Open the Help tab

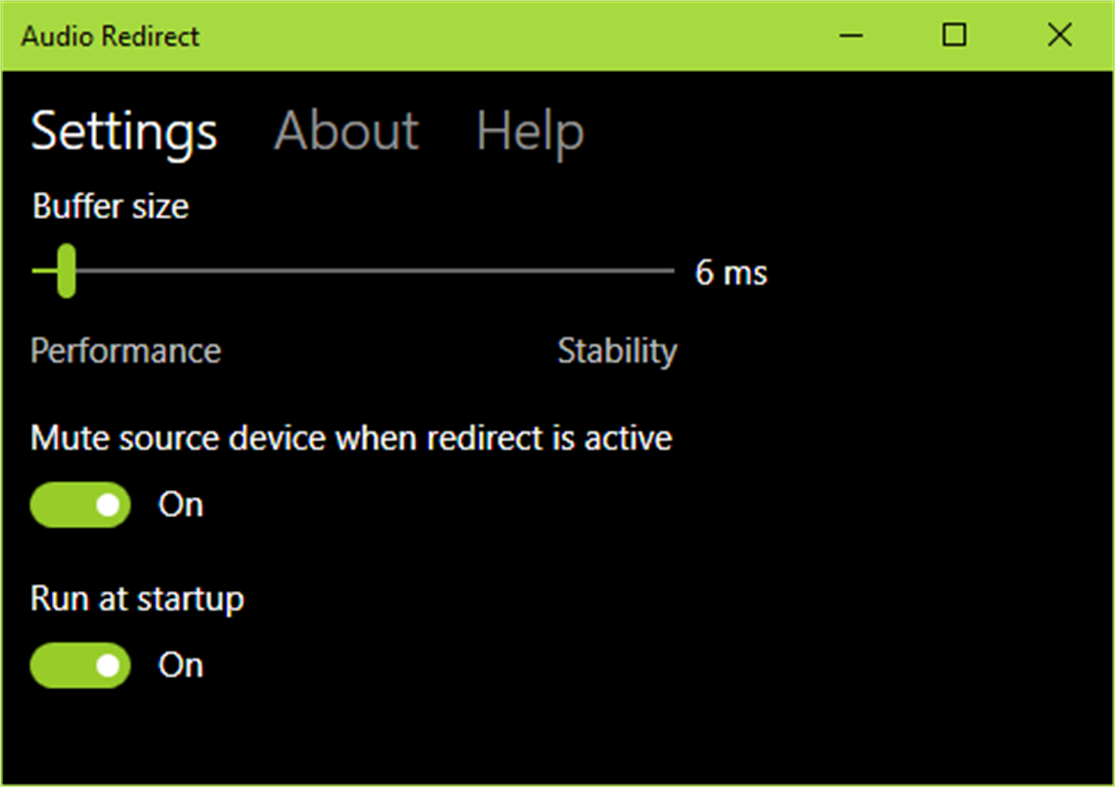point(530,131)
